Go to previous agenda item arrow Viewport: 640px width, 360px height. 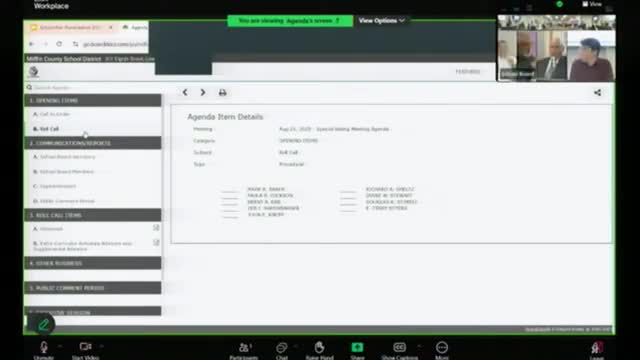coord(185,92)
